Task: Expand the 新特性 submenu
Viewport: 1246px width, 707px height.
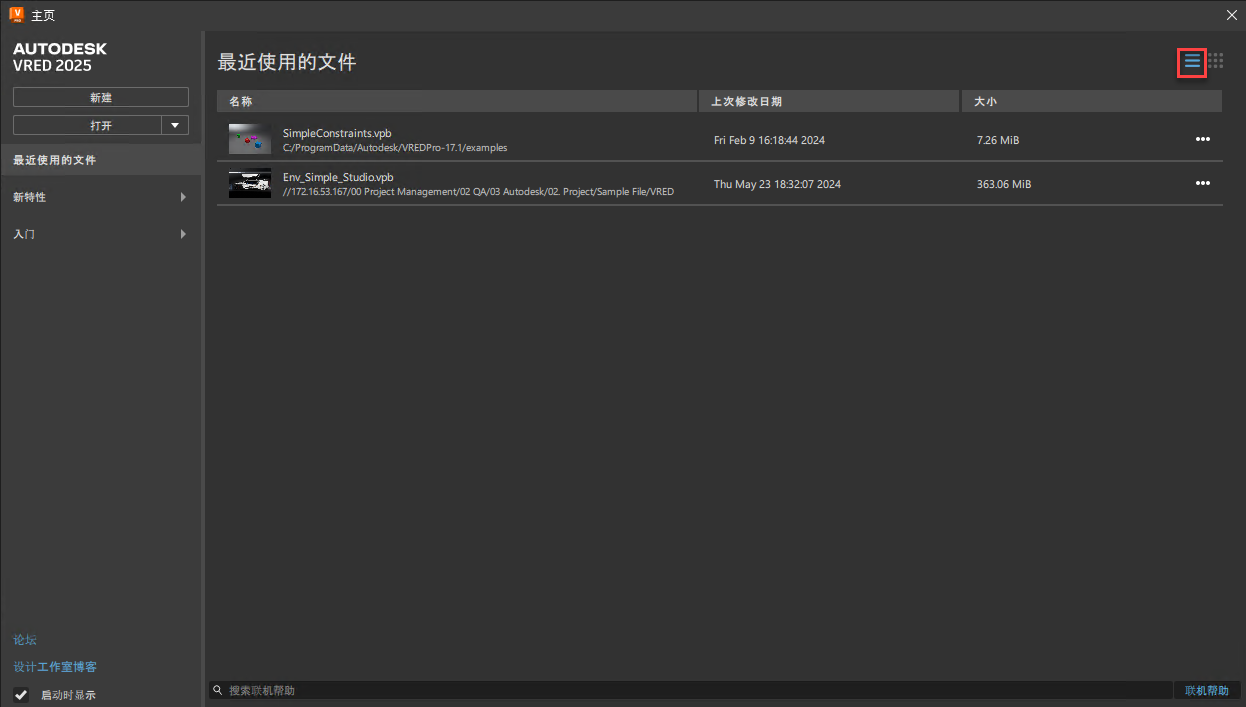Action: (x=183, y=197)
